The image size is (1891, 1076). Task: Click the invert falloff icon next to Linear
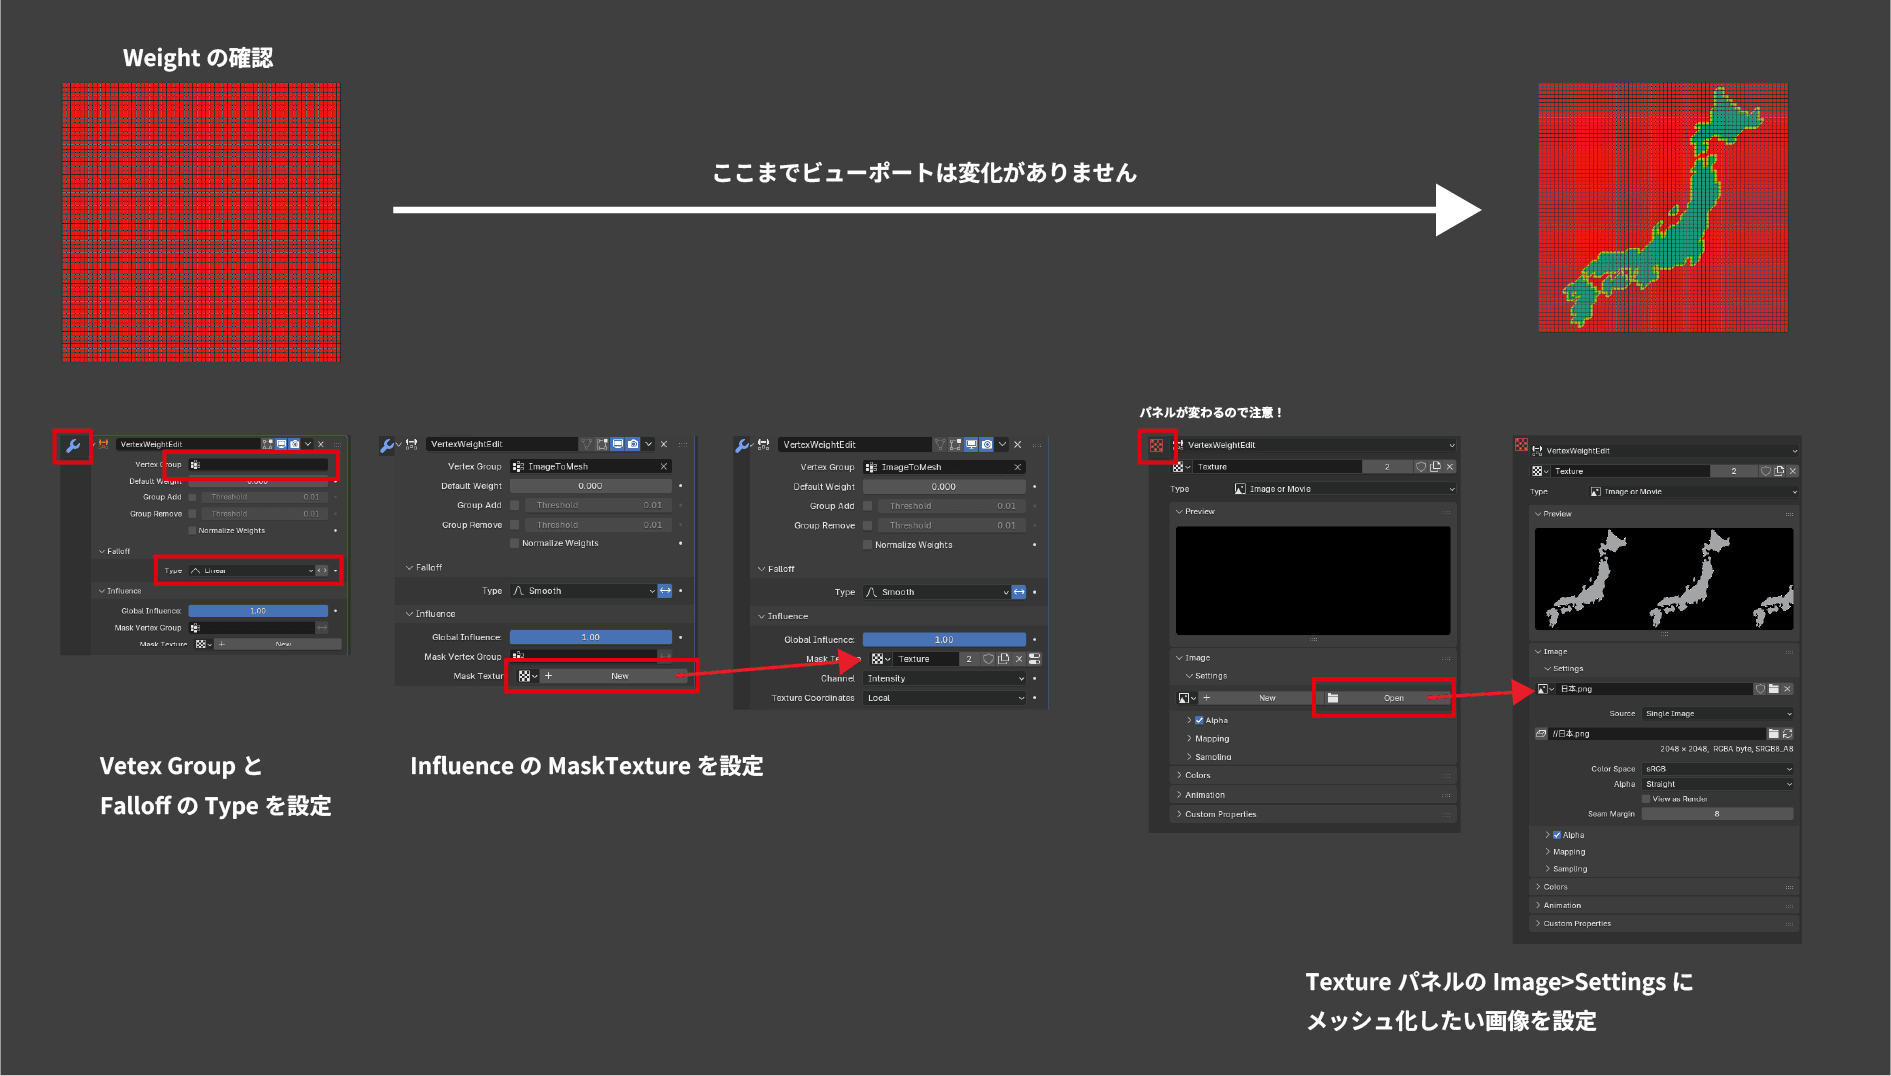tap(322, 571)
